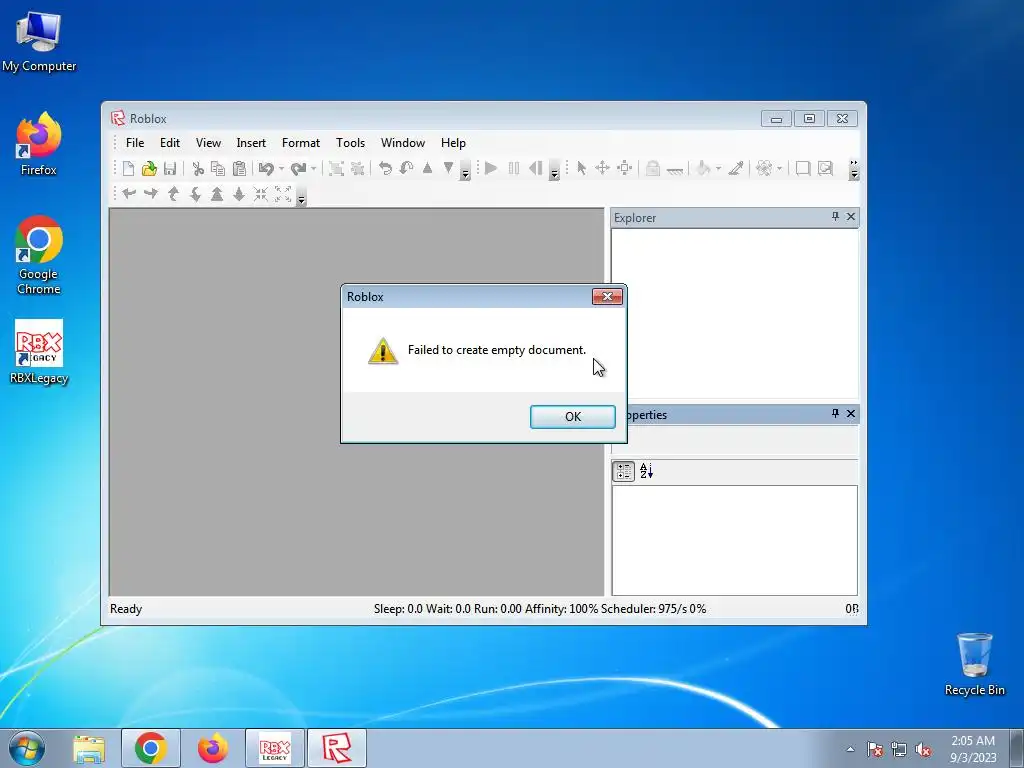The height and width of the screenshot is (768, 1024).
Task: Open the View menu
Action: pos(208,143)
